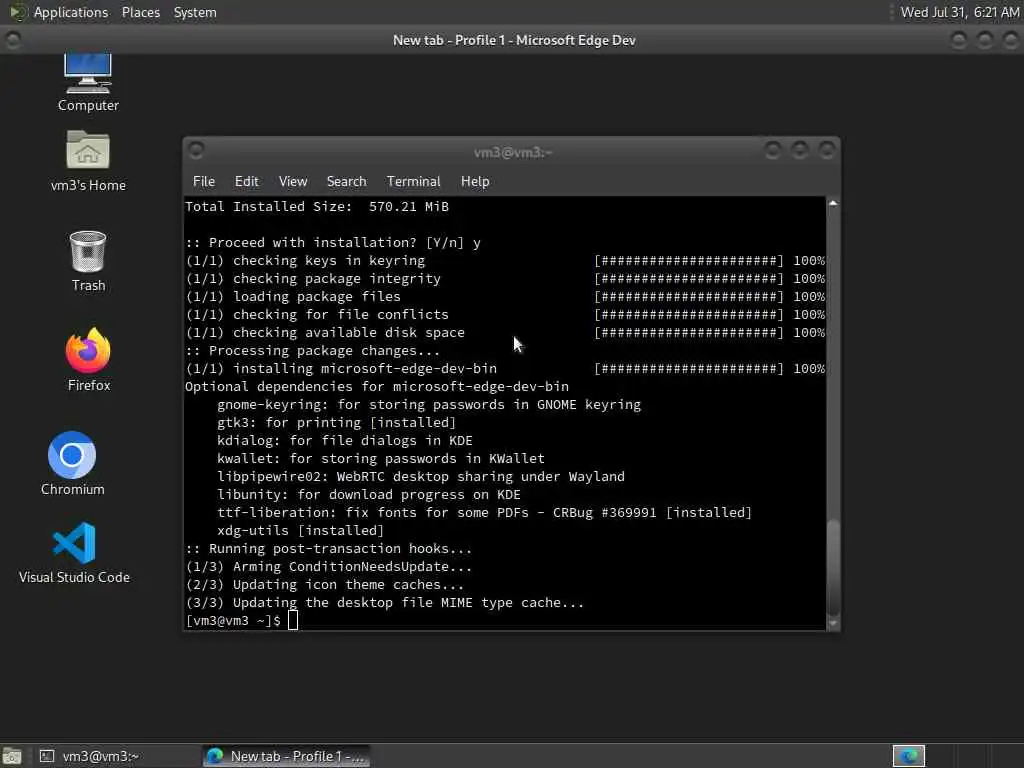The image size is (1024, 768).
Task: Click the text 'Total Installed Size: 570.21 MiB'
Action: pyautogui.click(x=317, y=206)
